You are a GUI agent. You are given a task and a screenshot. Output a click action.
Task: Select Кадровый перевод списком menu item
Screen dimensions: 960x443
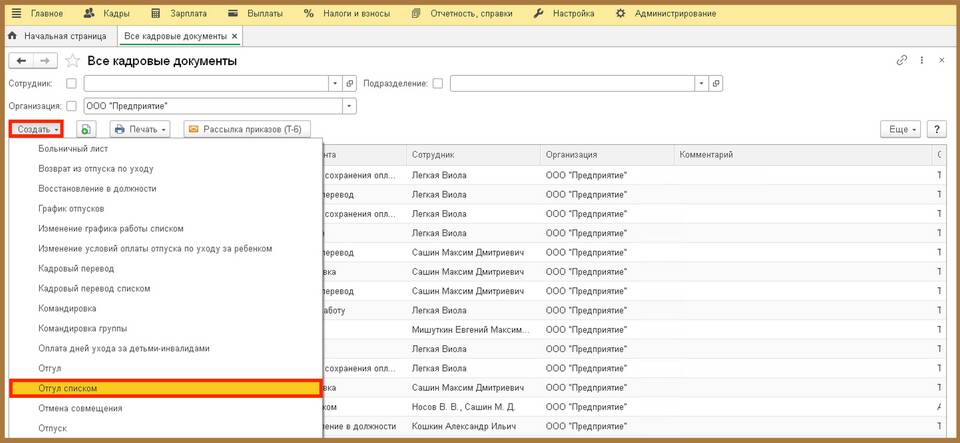tap(165, 288)
